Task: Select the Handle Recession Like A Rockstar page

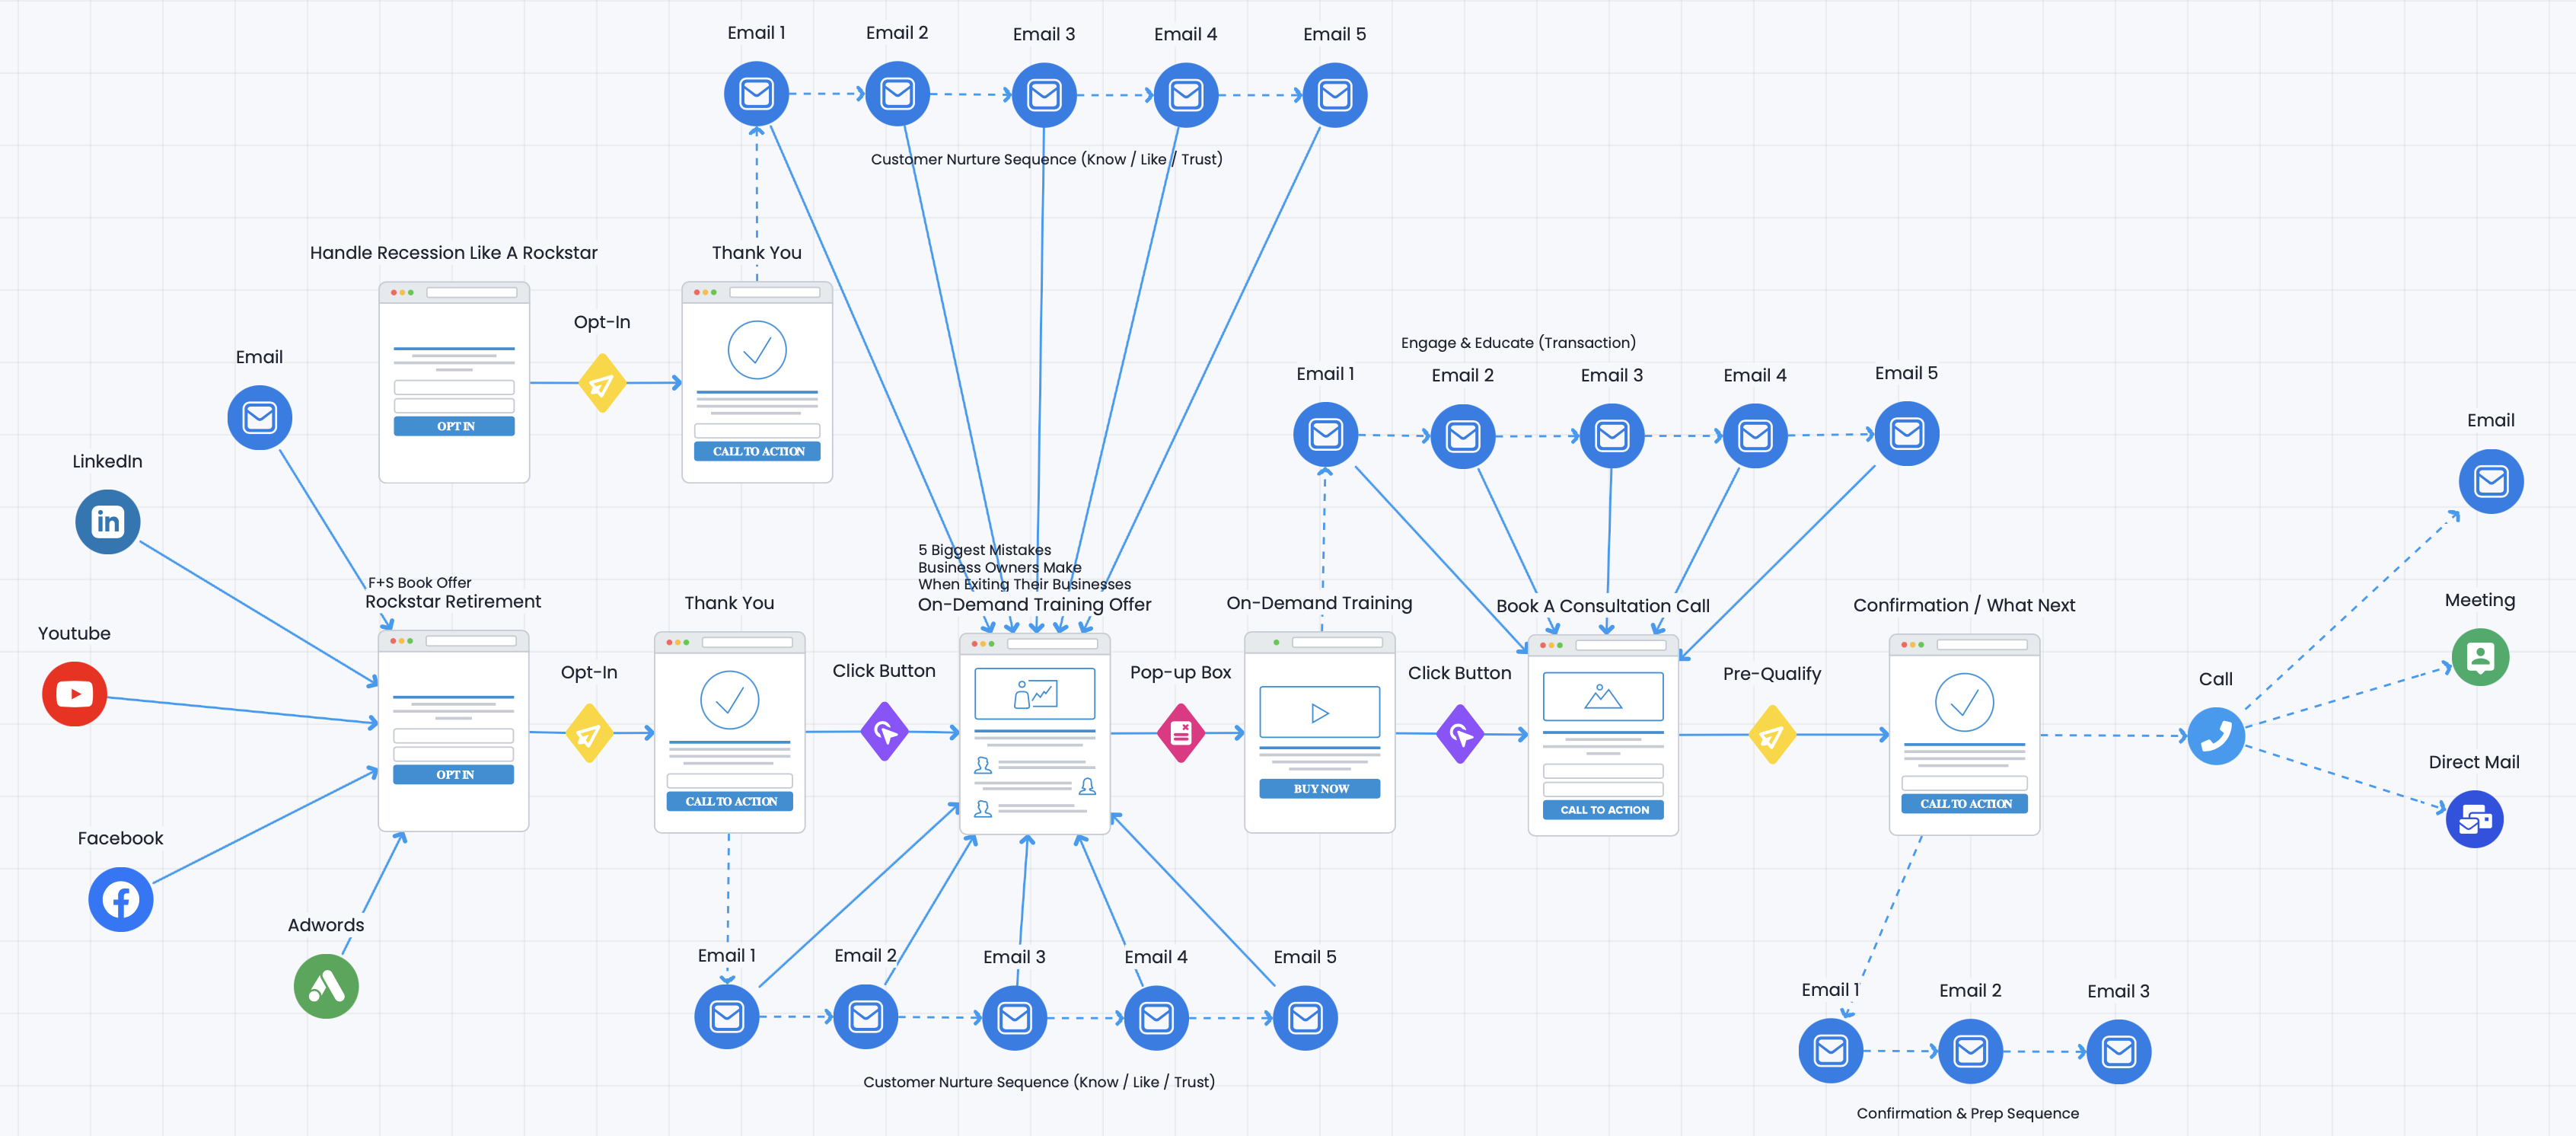Action: [454, 382]
